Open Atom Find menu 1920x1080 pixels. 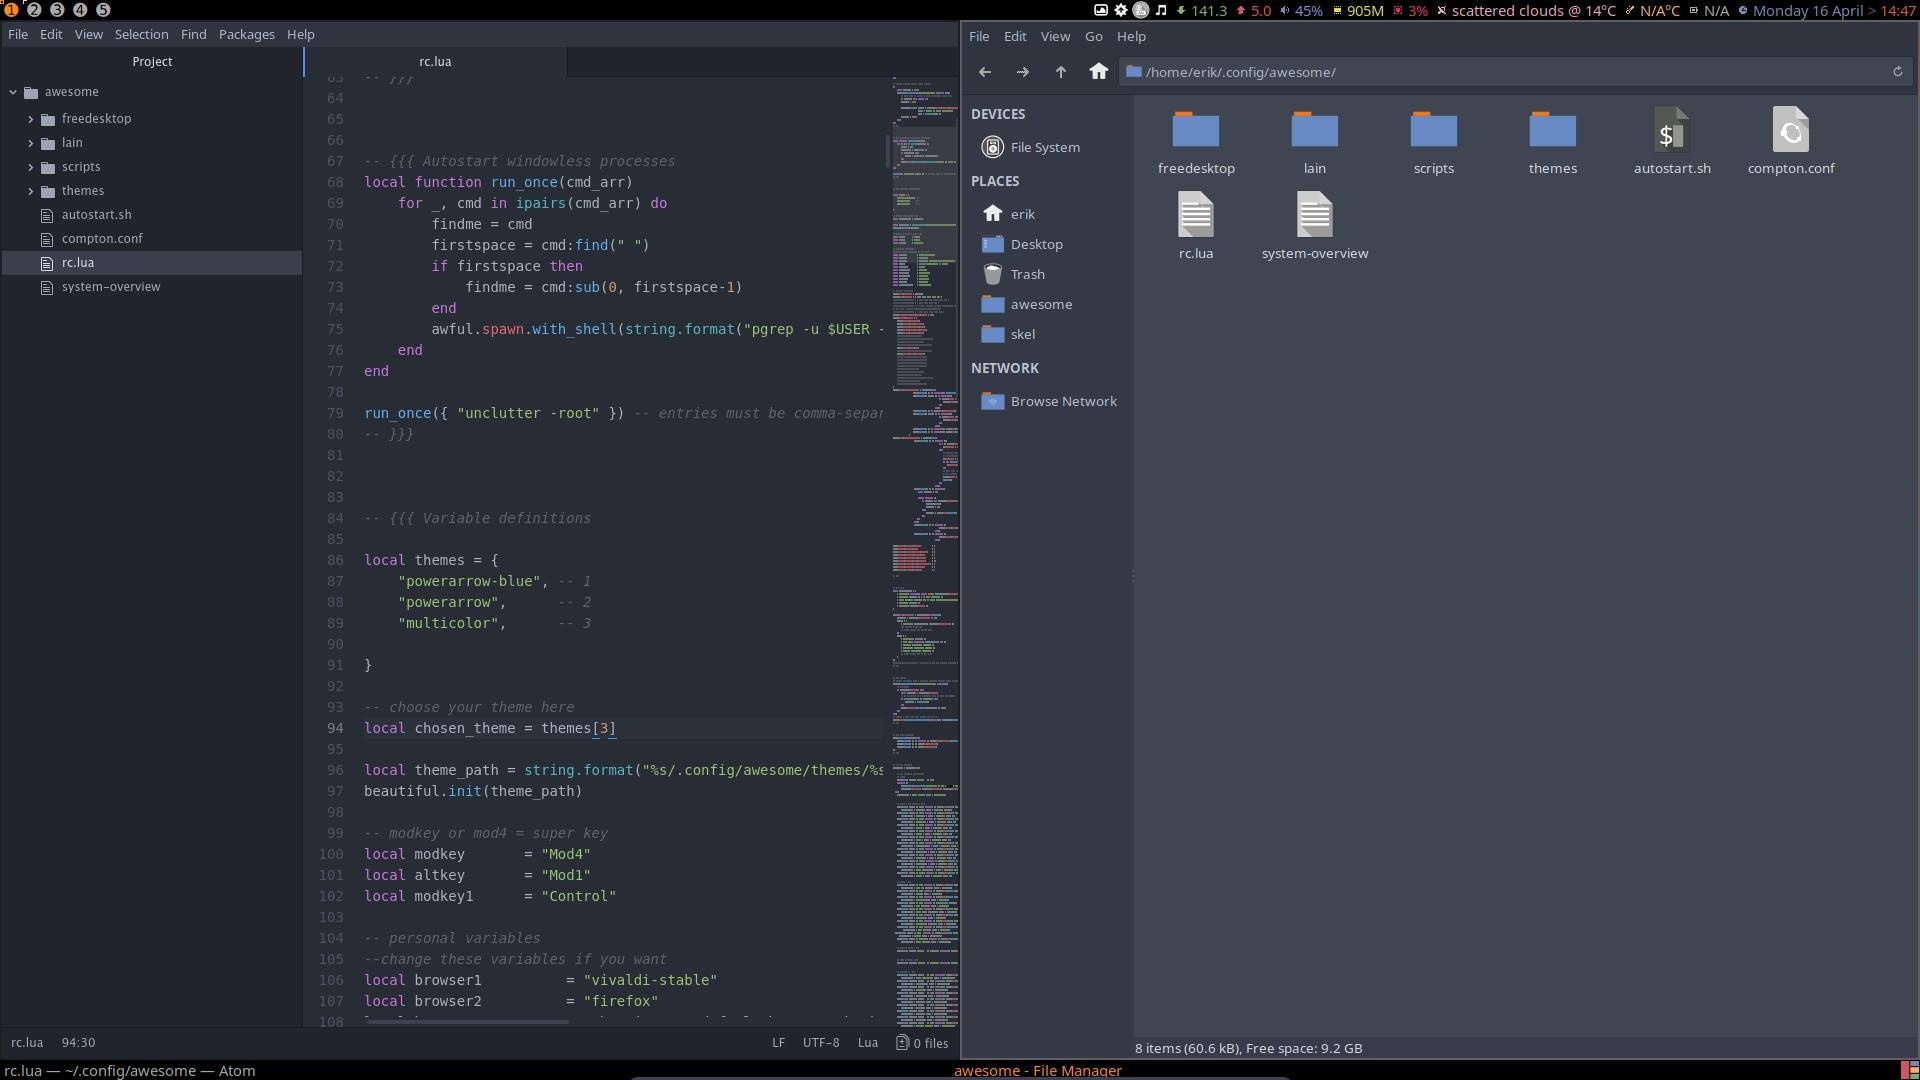tap(193, 34)
